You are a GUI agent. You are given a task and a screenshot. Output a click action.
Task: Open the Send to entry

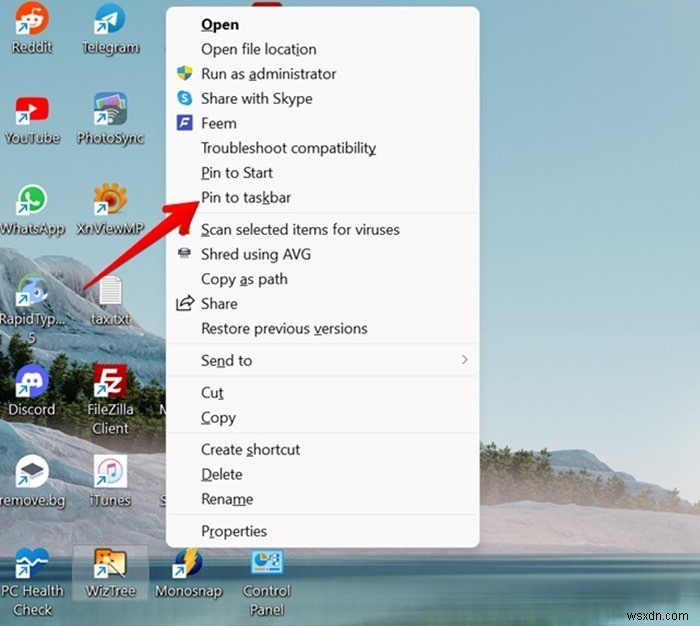coord(323,360)
